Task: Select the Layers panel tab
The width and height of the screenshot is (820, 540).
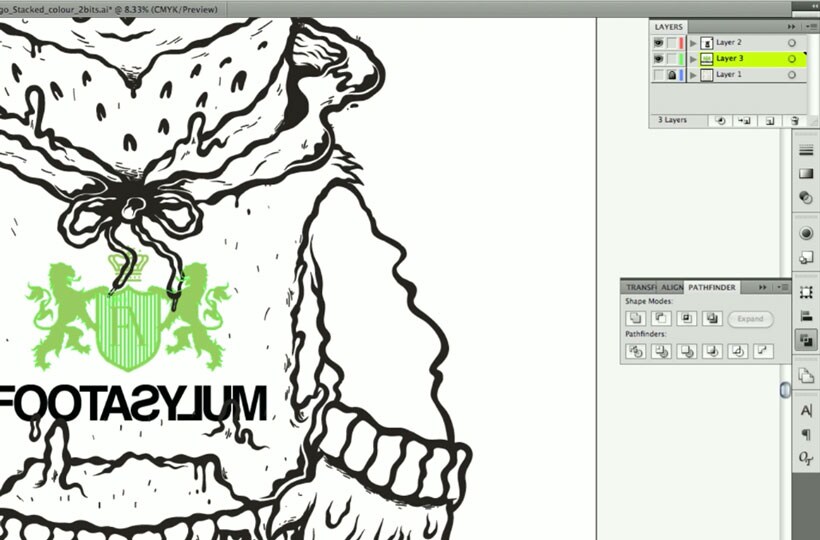Action: [668, 27]
